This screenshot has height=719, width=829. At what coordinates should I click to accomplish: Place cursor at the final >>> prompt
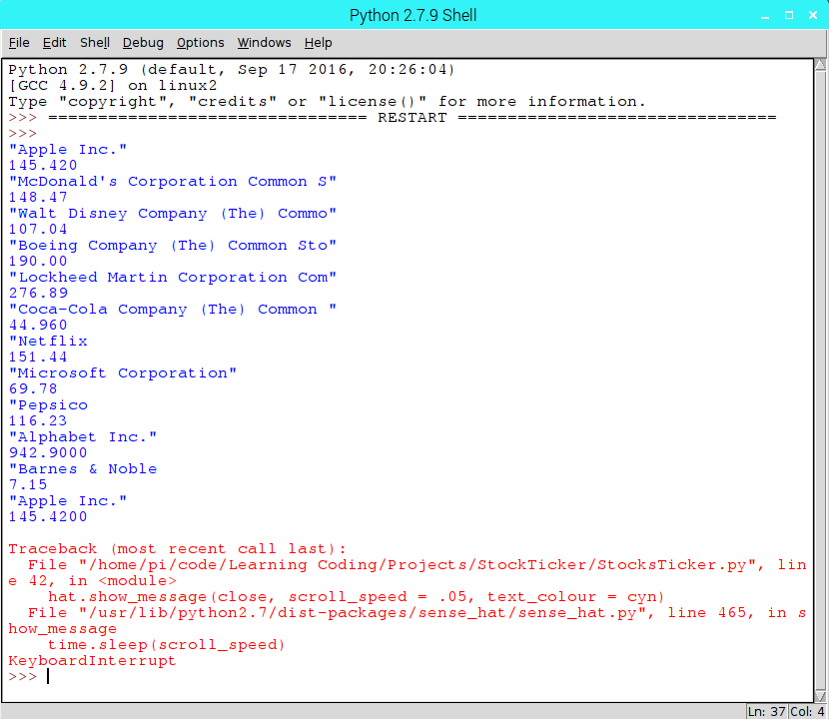pos(48,676)
